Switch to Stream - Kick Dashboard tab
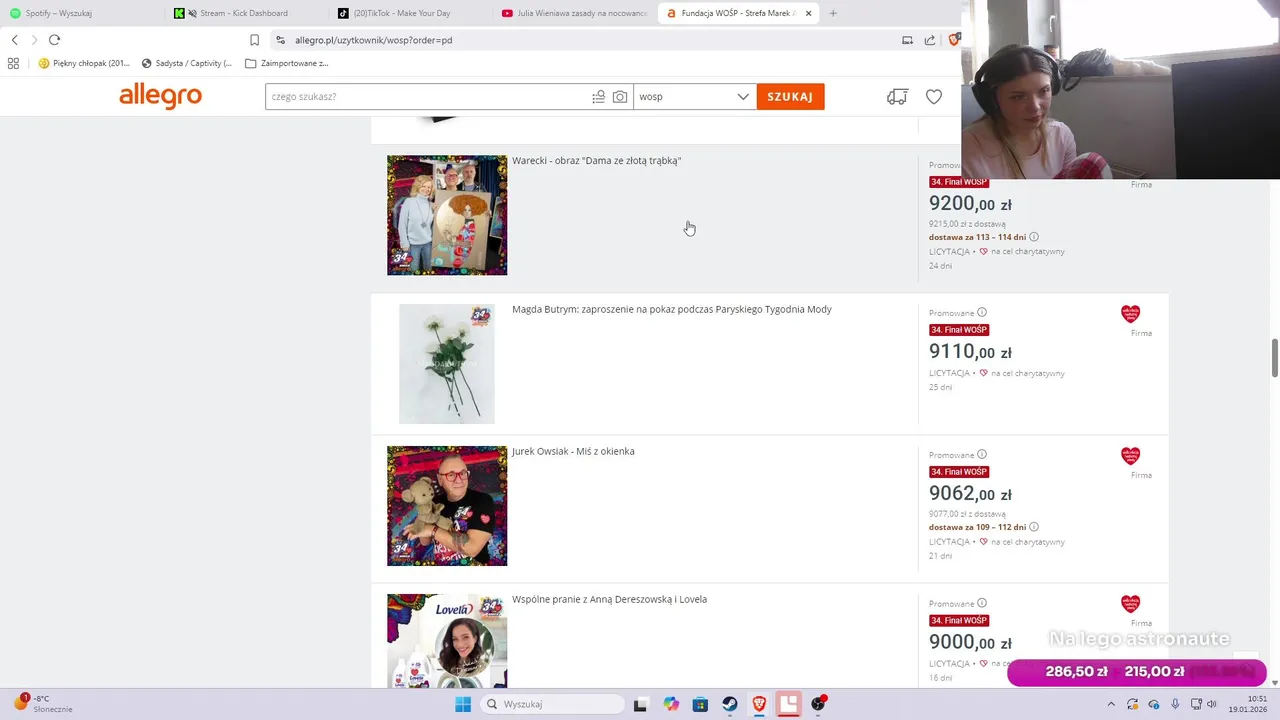1280x720 pixels. (247, 13)
